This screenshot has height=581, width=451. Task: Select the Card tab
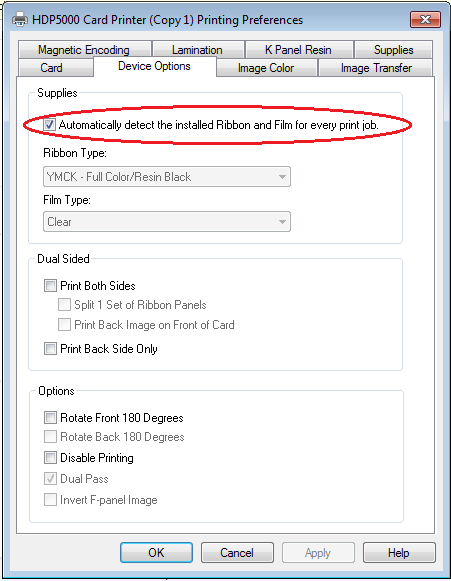(52, 68)
